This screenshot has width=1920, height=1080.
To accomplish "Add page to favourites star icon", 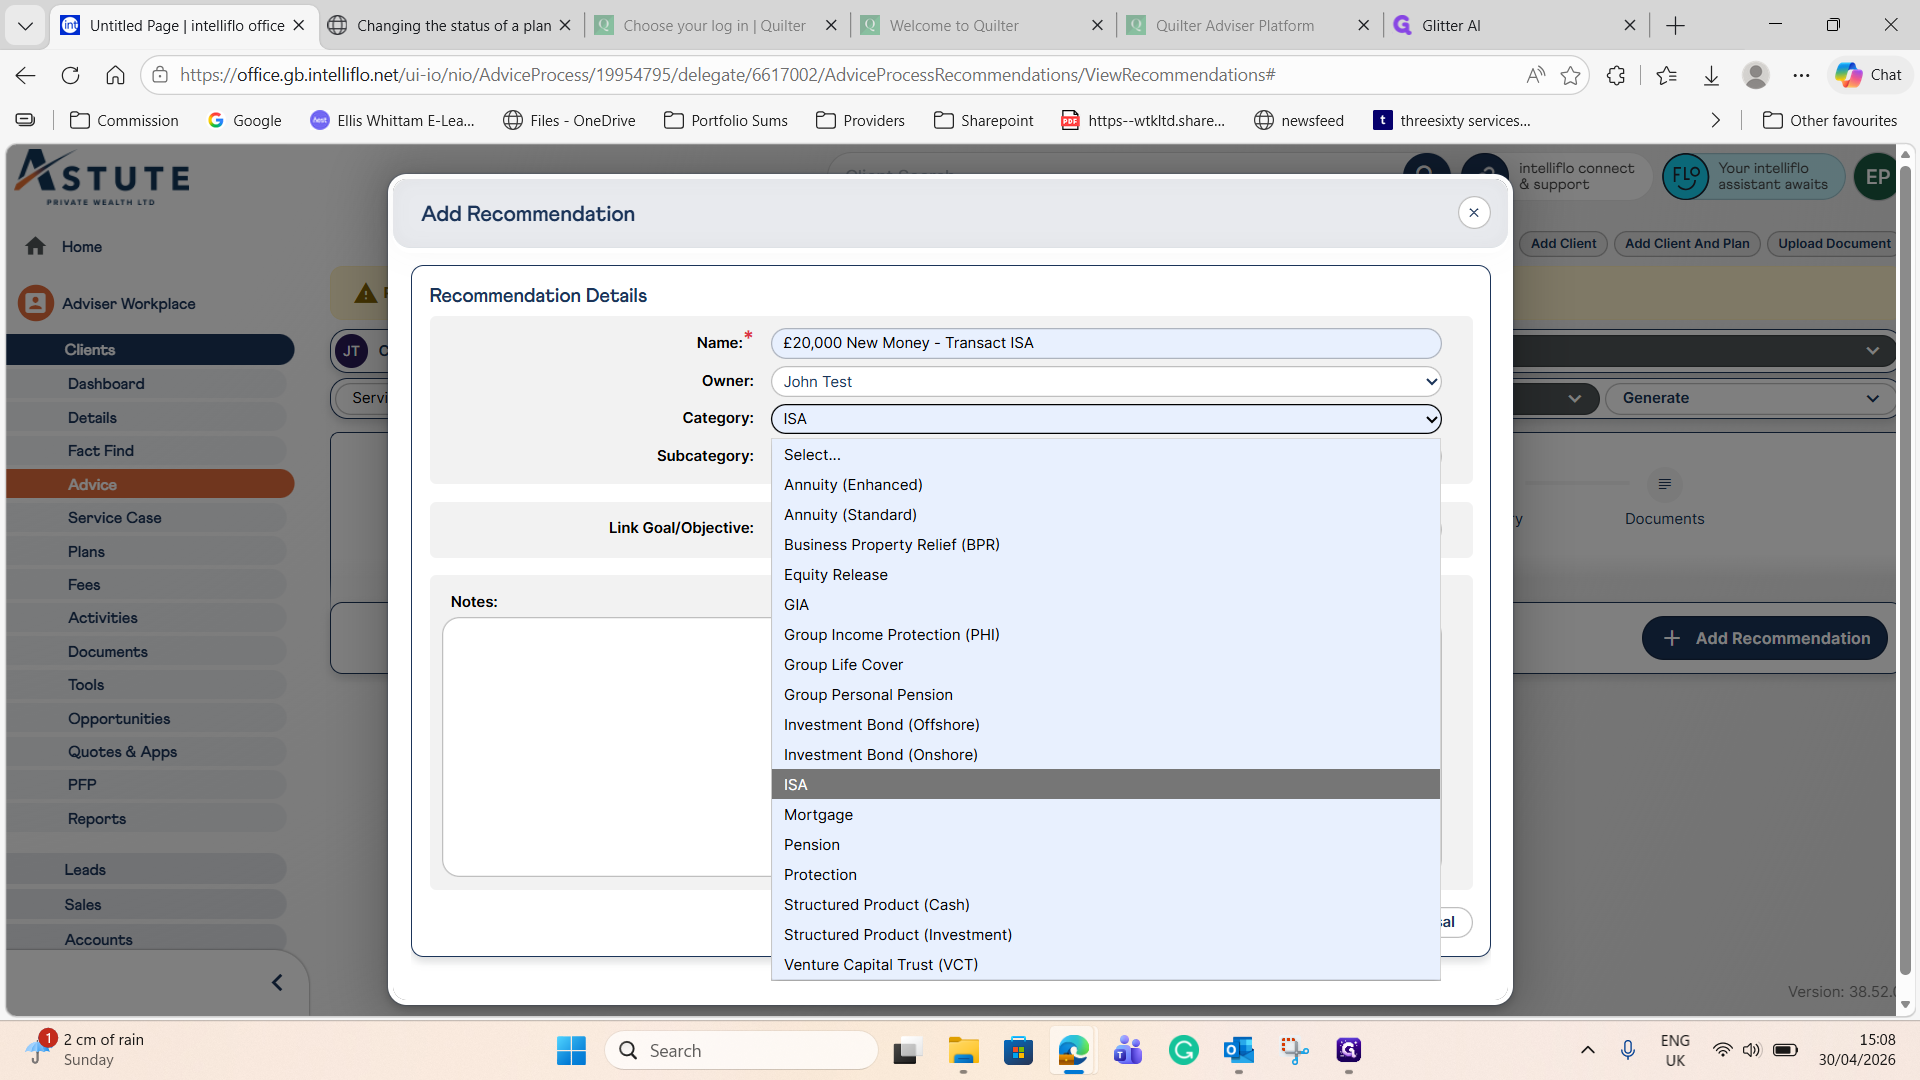I will tap(1570, 75).
